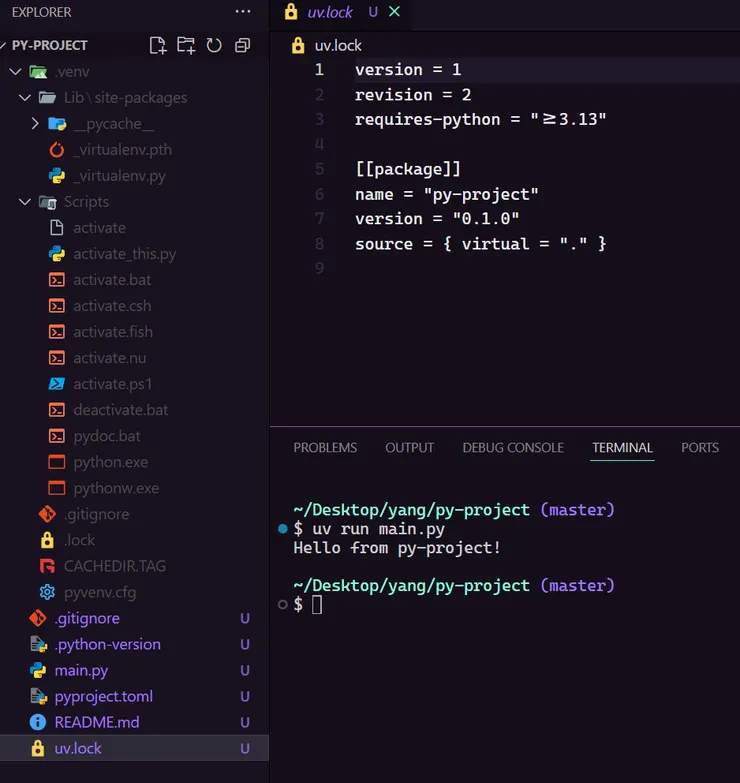Click 'name = "py-project"' line in editor
This screenshot has width=740, height=783.
(x=446, y=194)
